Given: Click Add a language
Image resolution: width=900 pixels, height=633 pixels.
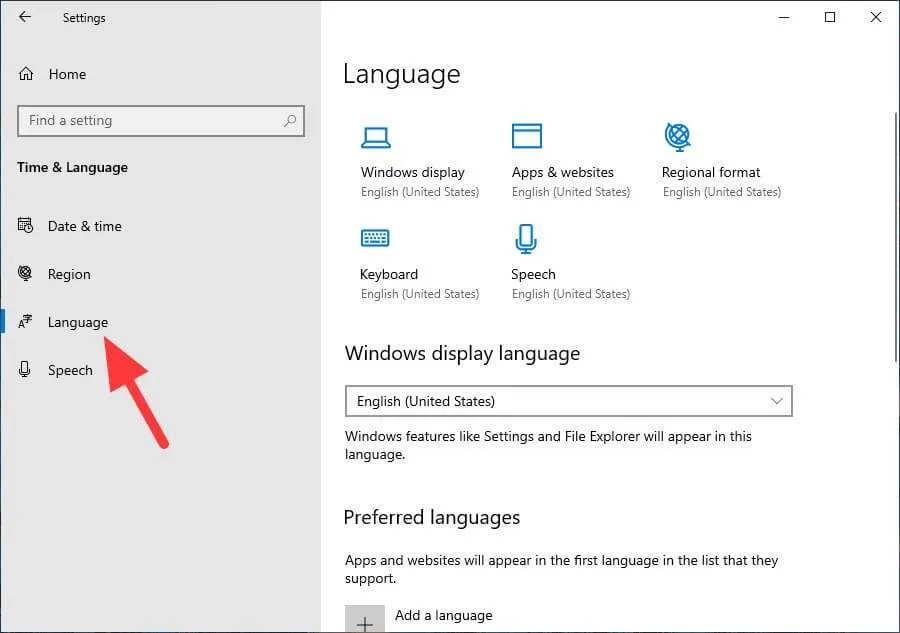Looking at the screenshot, I should click(443, 615).
